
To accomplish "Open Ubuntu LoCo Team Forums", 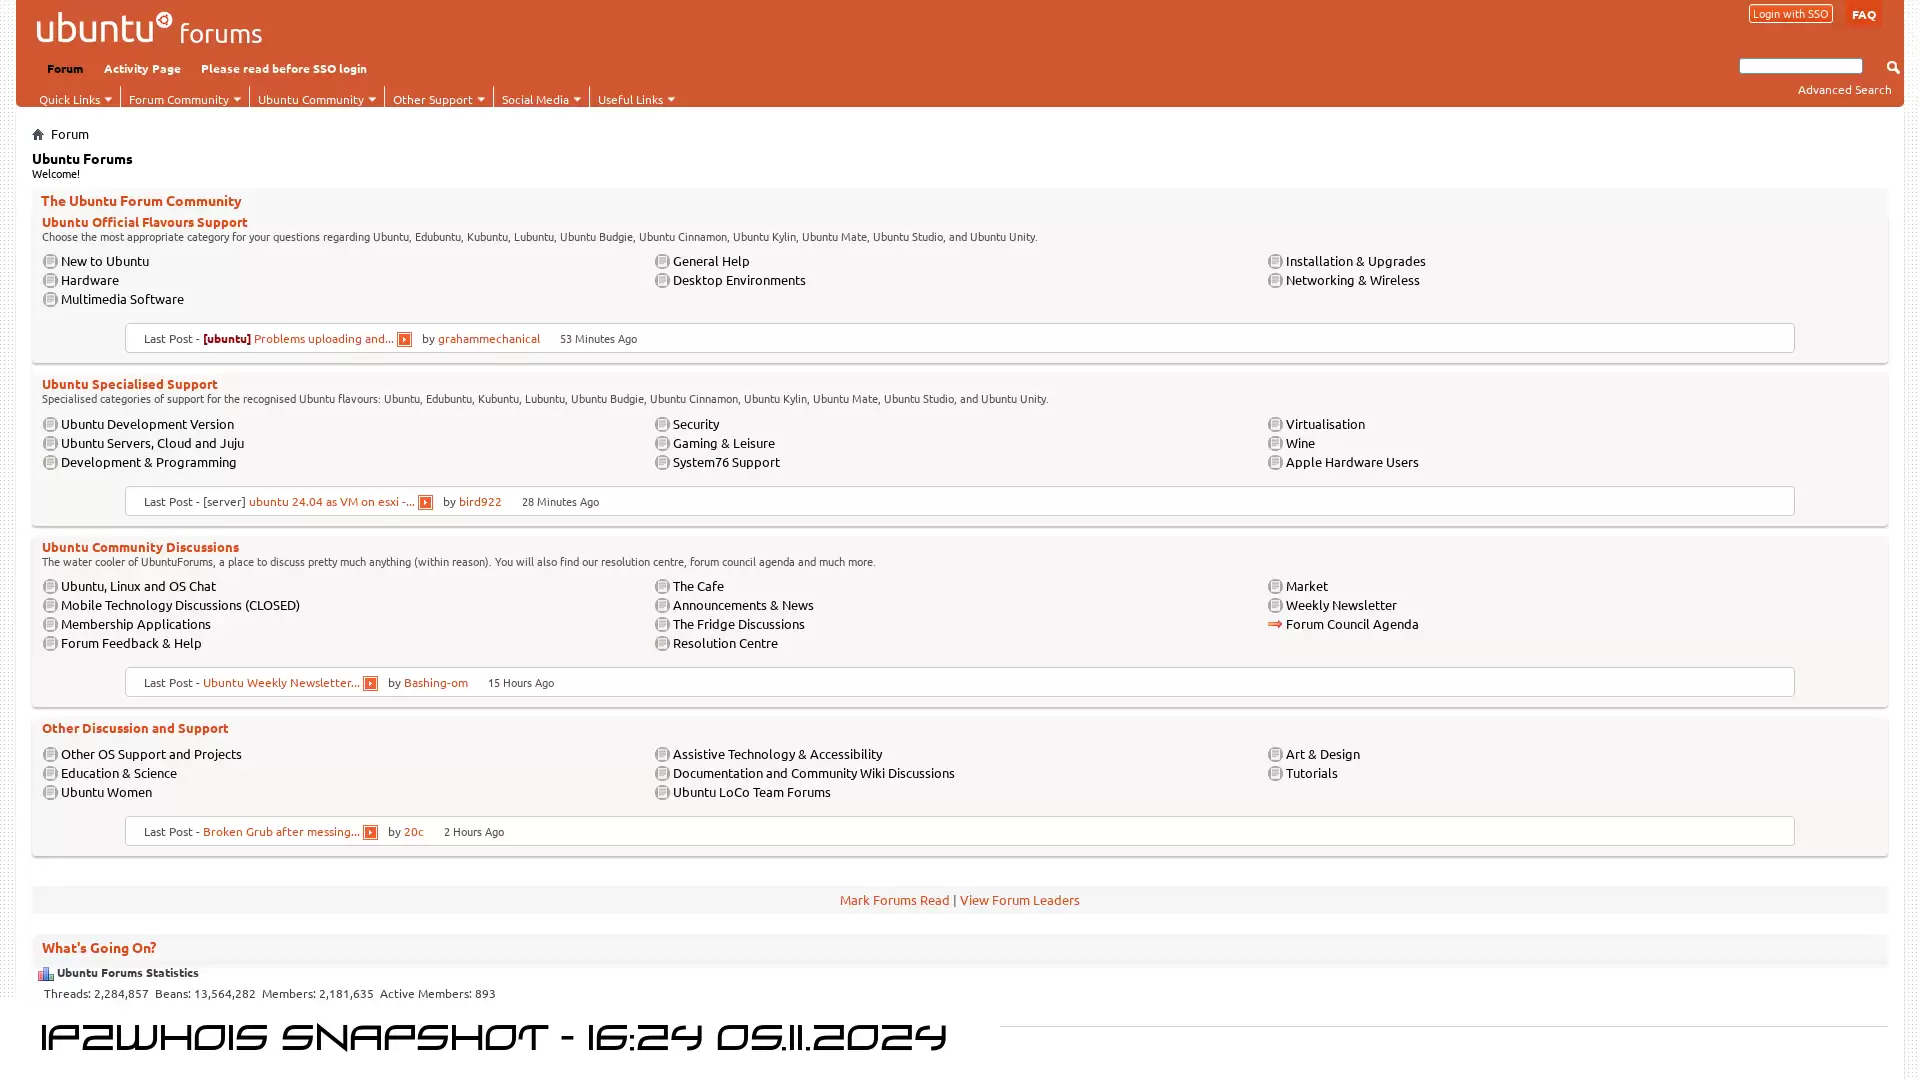I will pos(751,793).
